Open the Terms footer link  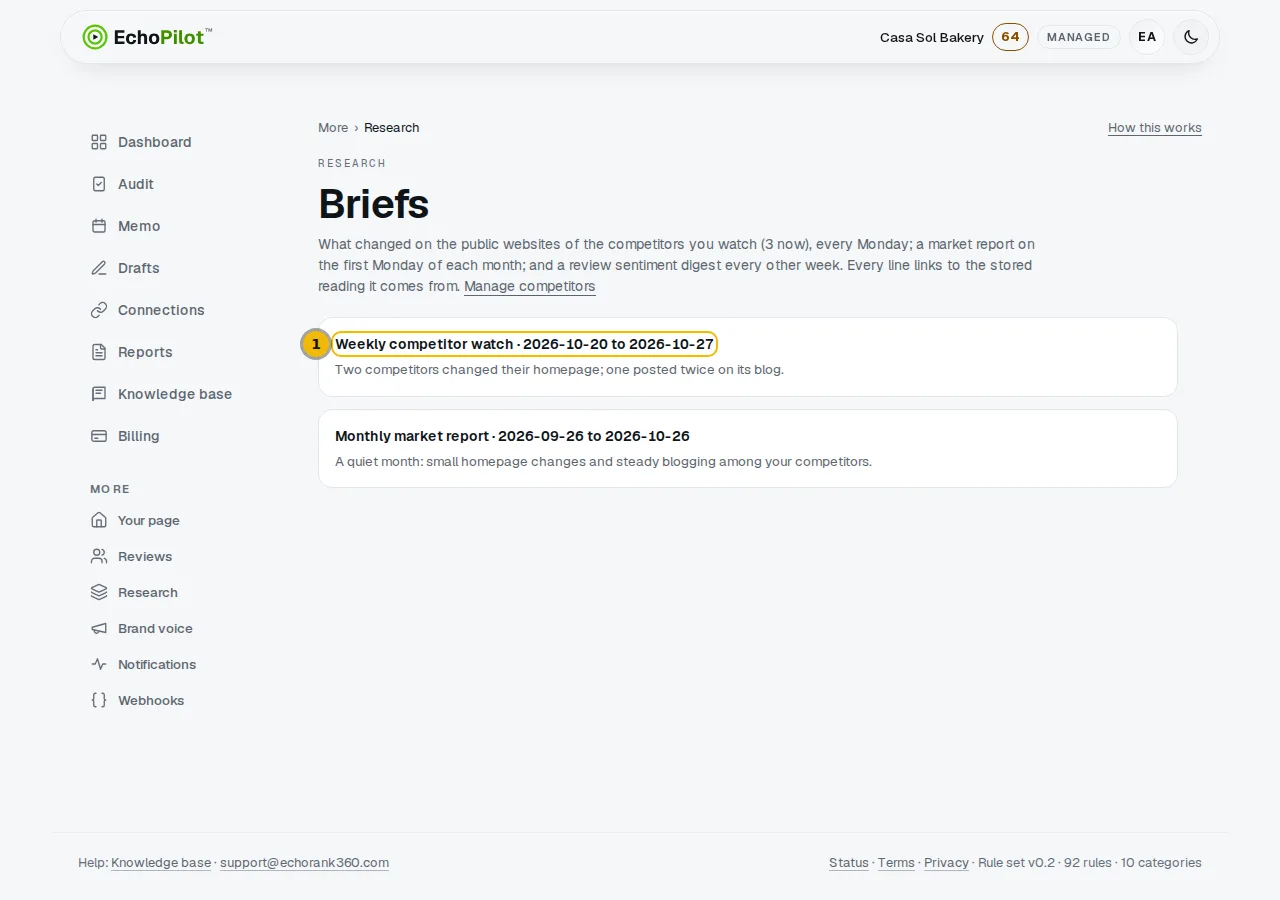(x=896, y=863)
